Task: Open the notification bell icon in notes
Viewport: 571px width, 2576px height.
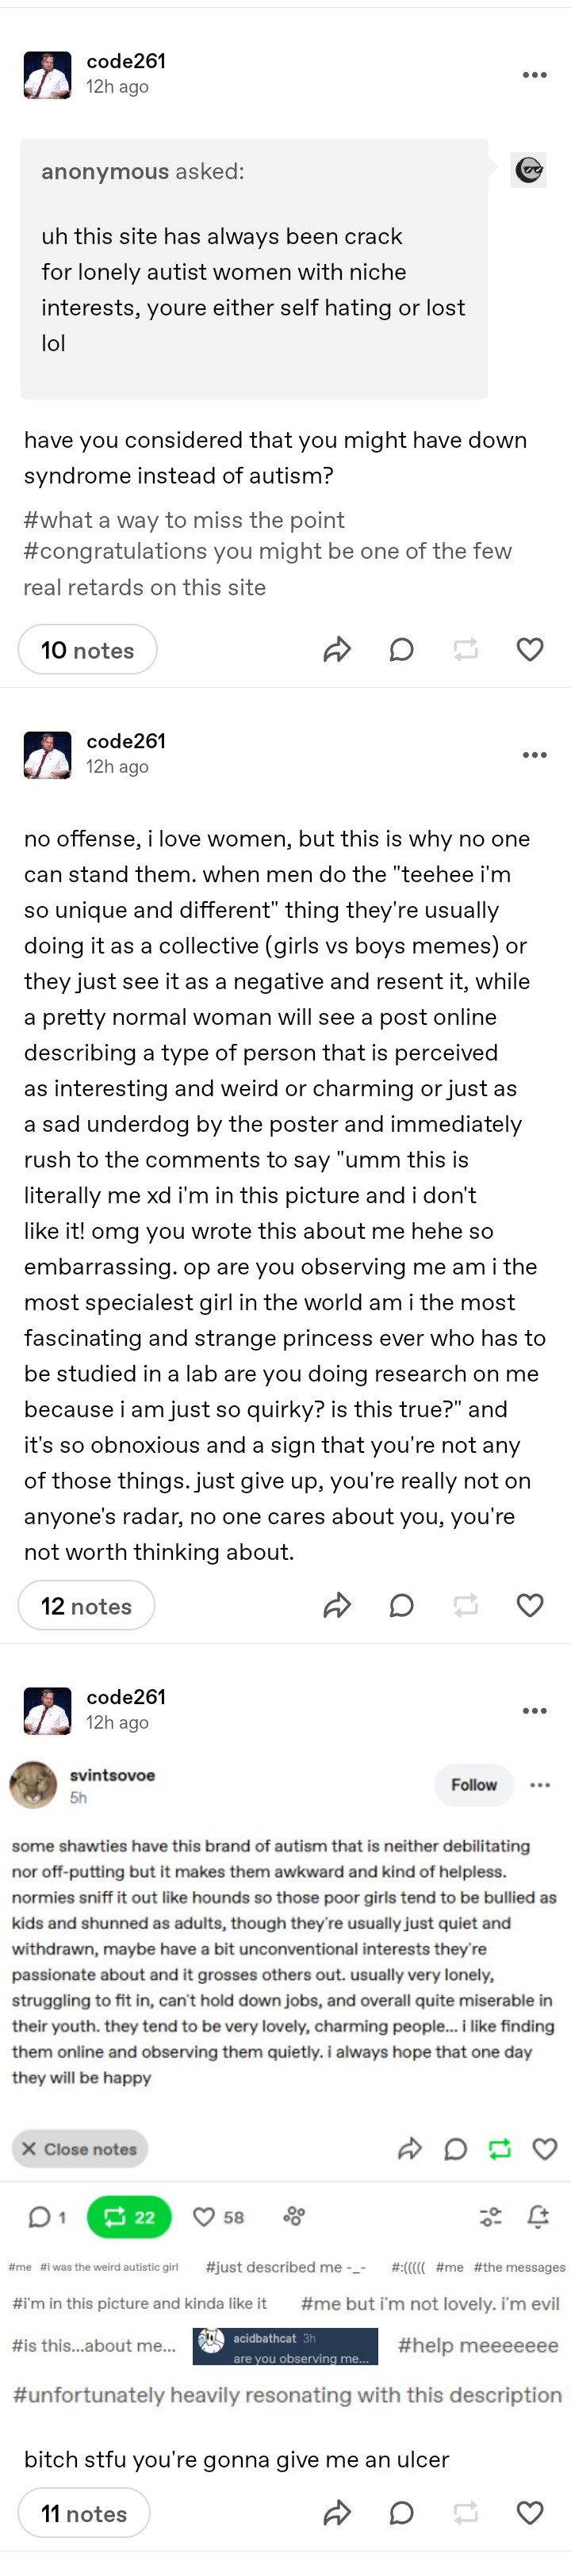Action: click(x=538, y=2216)
